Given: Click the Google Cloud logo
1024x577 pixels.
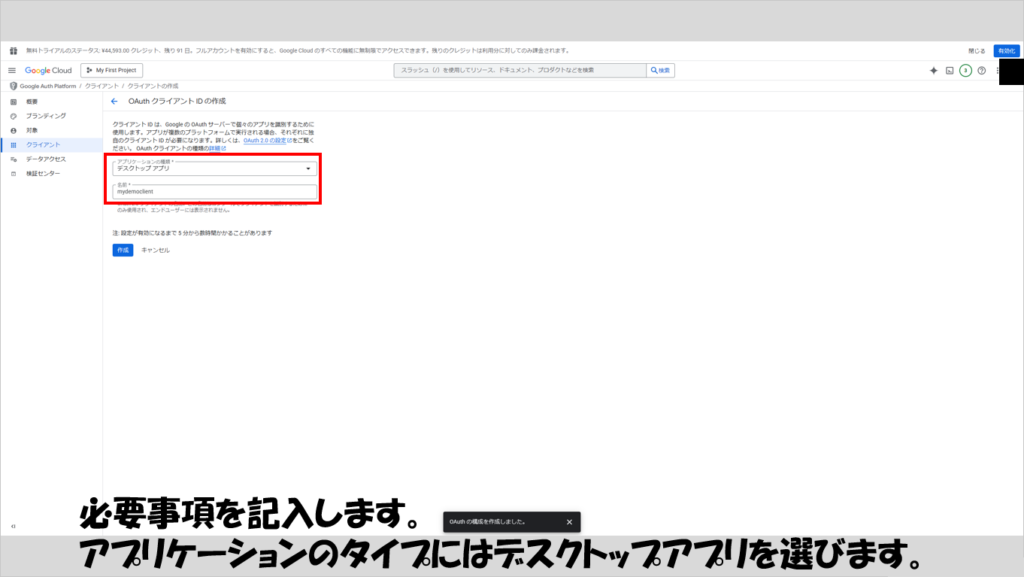Looking at the screenshot, I should 48,70.
